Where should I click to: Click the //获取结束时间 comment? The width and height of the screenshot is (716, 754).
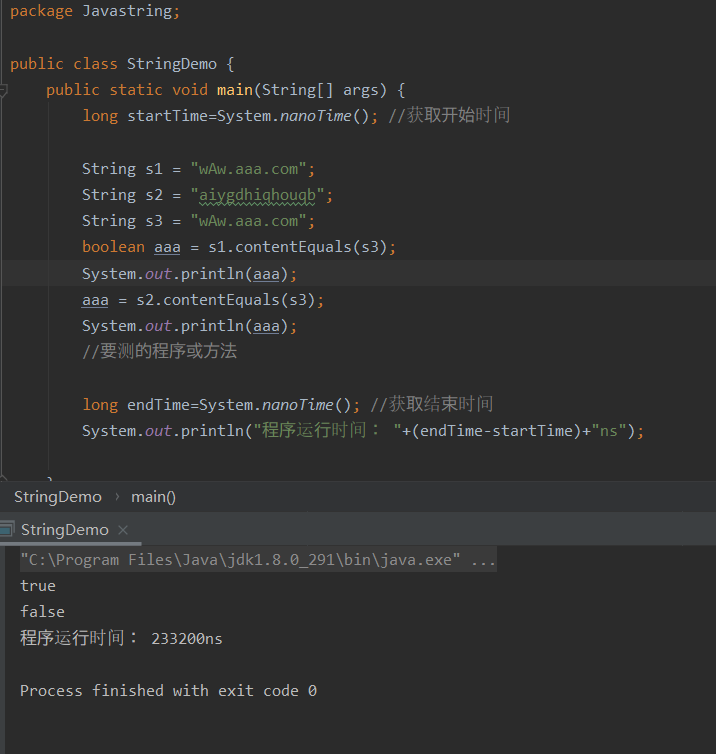[x=431, y=404]
